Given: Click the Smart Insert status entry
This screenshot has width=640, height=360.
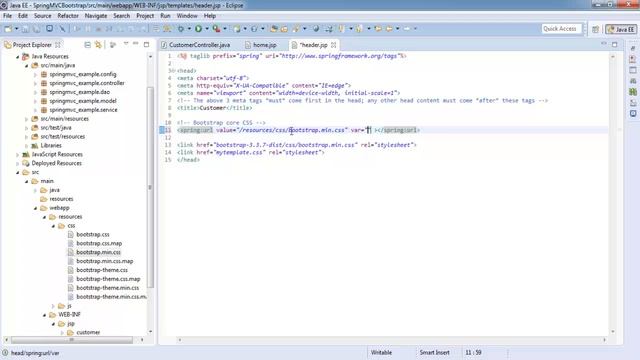Looking at the screenshot, I should coord(434,353).
